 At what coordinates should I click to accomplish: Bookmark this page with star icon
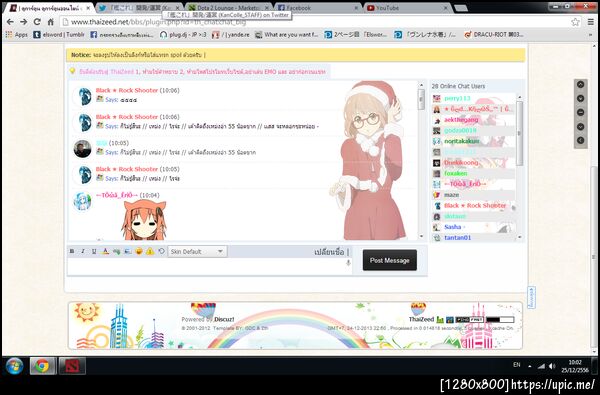click(576, 22)
